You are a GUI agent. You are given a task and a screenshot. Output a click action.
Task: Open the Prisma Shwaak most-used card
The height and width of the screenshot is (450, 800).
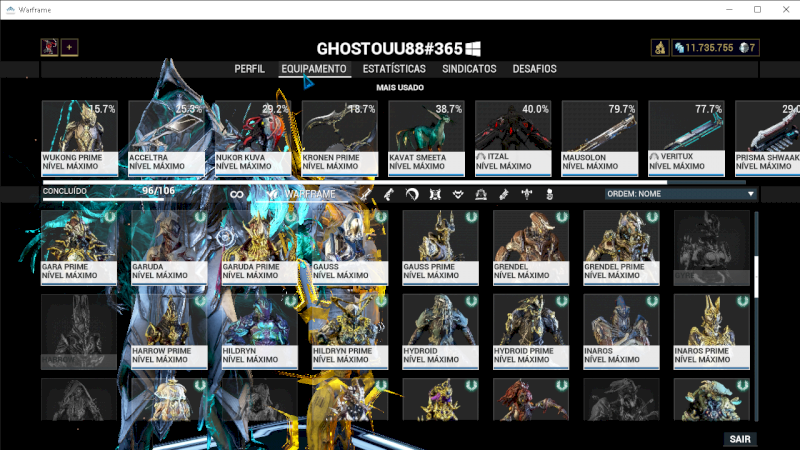coord(767,138)
